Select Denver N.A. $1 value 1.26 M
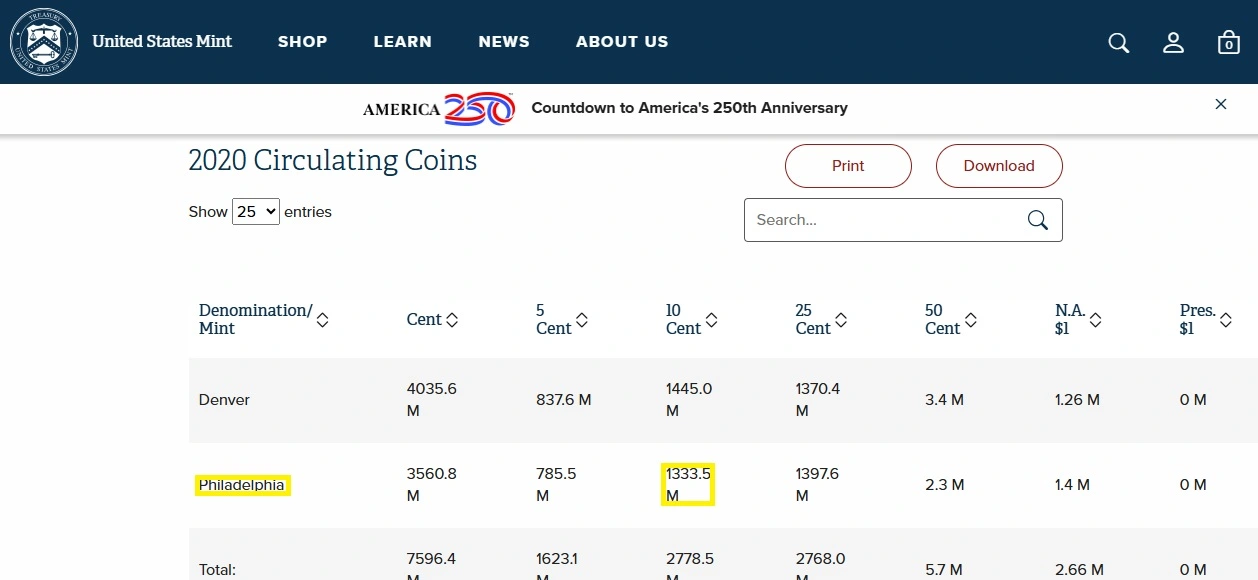Screen dimensions: 1258x580 (x=1077, y=400)
